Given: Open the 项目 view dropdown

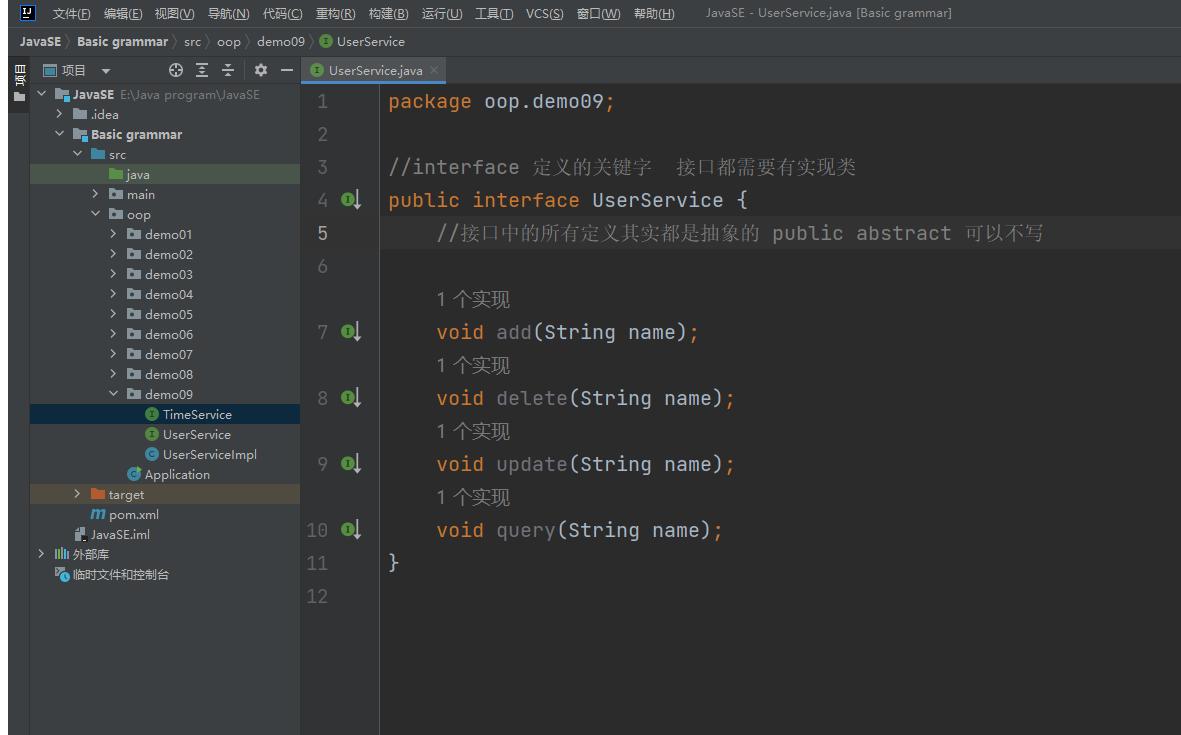Looking at the screenshot, I should coord(106,71).
